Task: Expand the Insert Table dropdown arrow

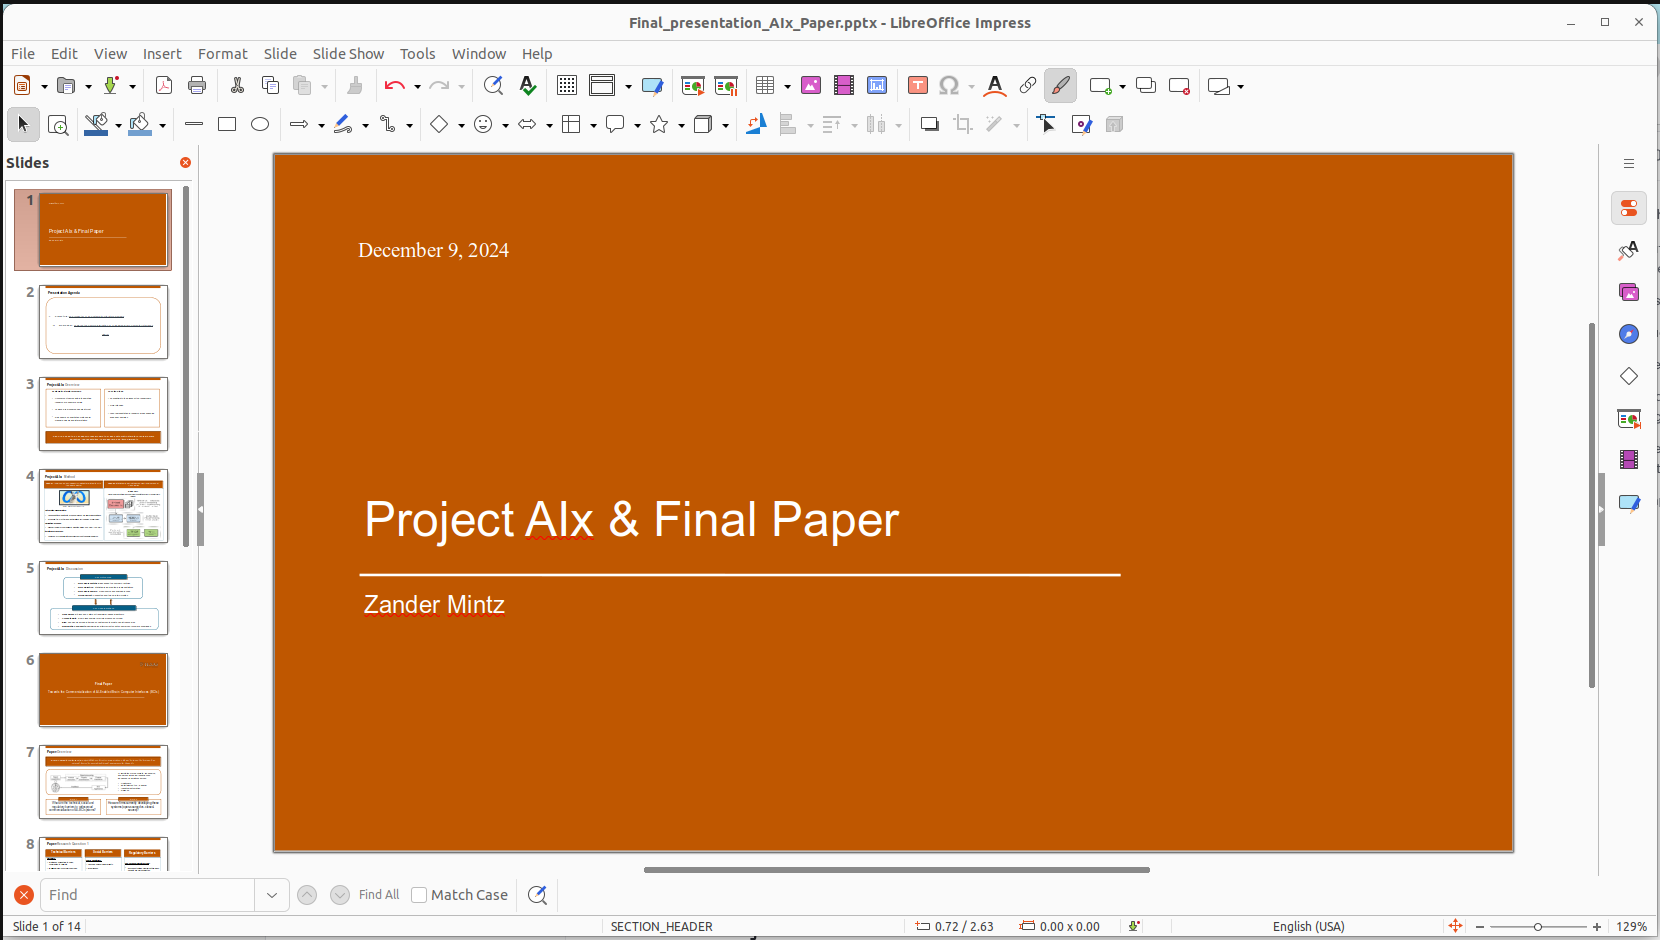Action: (x=787, y=87)
